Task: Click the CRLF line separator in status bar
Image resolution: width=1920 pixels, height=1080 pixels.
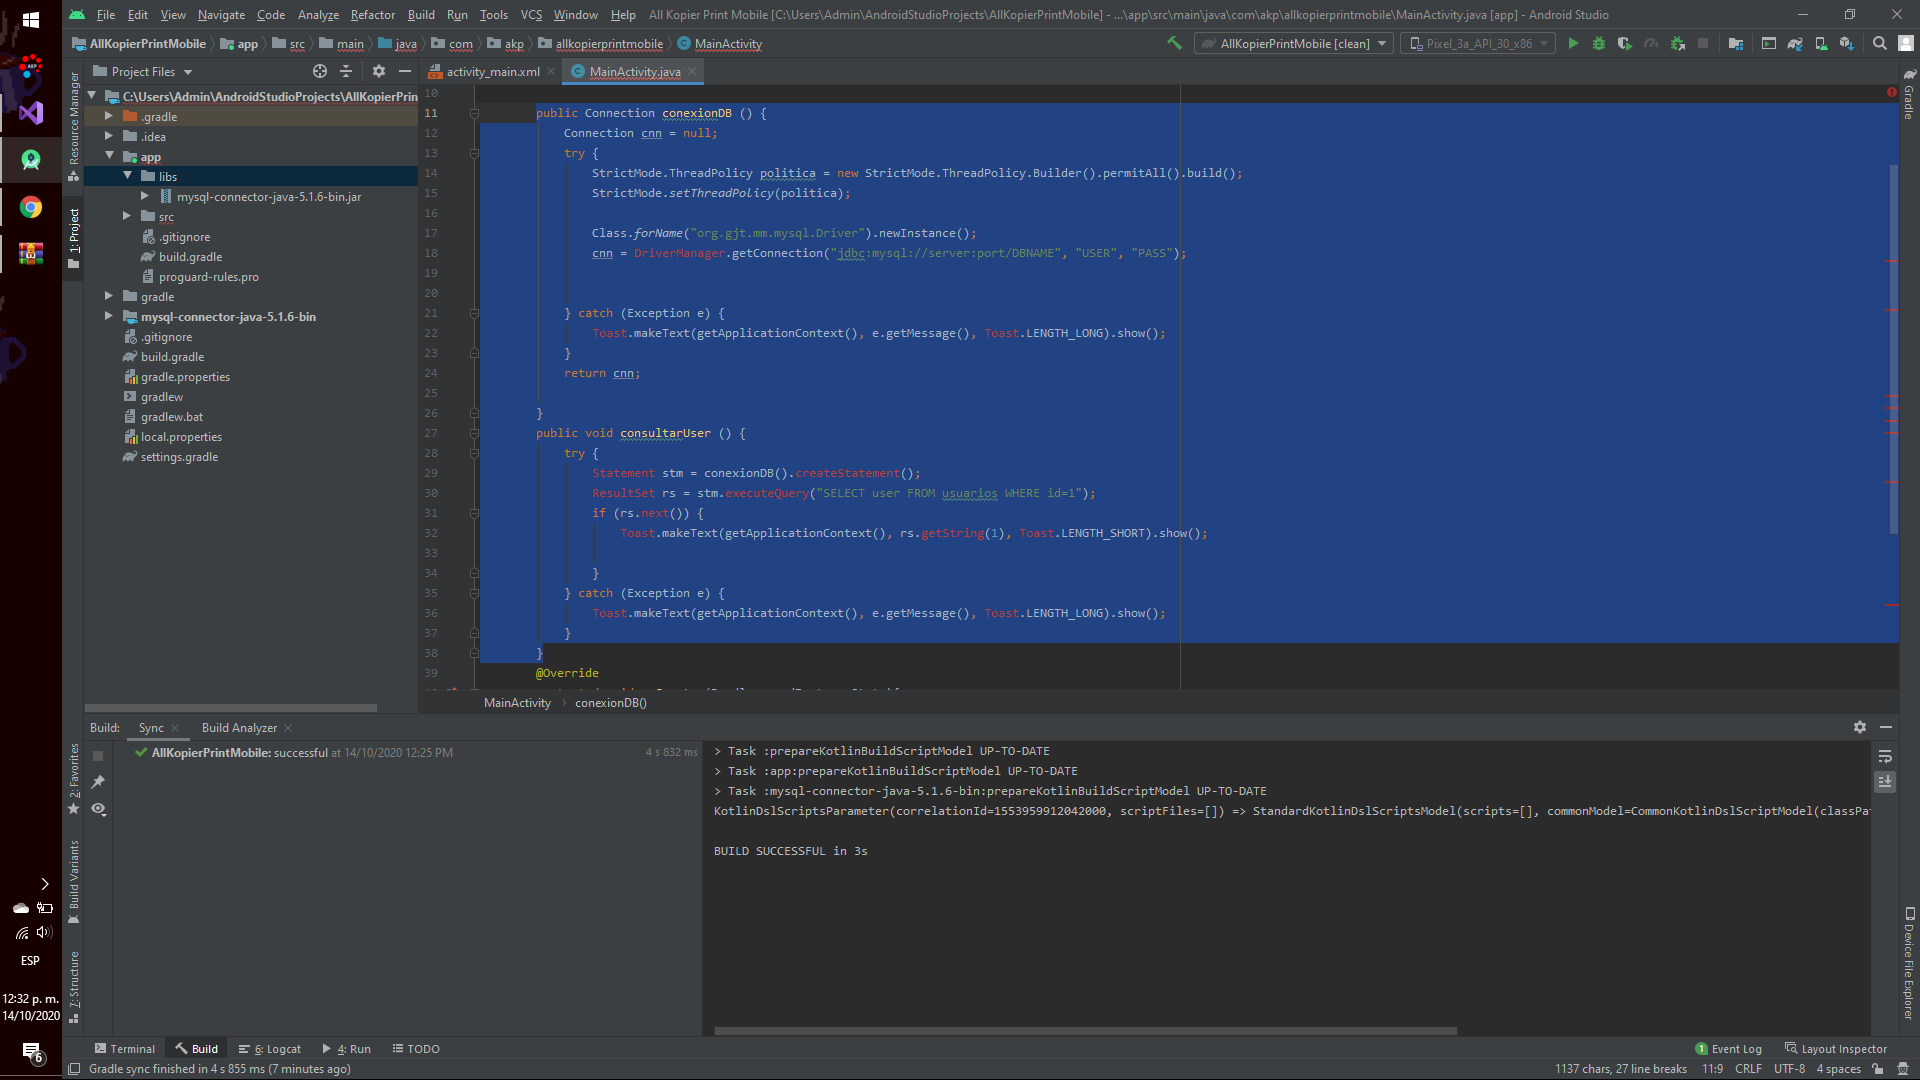Action: point(1748,1068)
